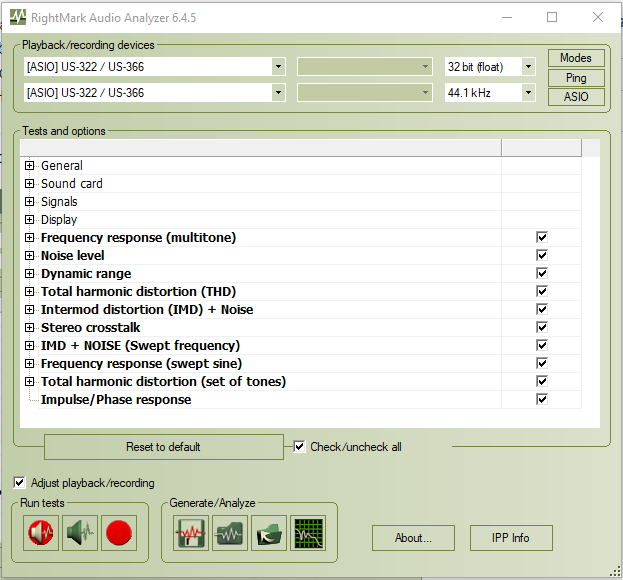Open the recording device dropdown (bottom)
623x580 pixels.
[278, 93]
